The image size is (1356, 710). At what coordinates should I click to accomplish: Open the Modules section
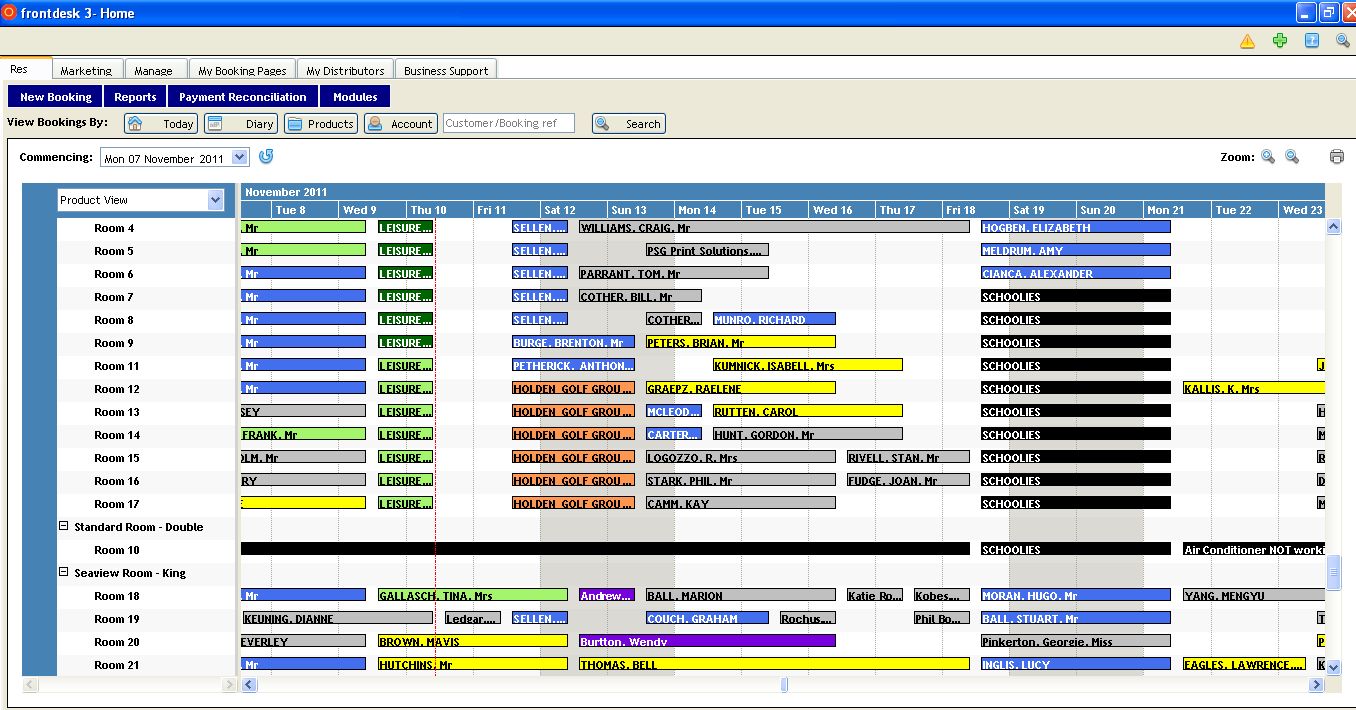(x=355, y=97)
